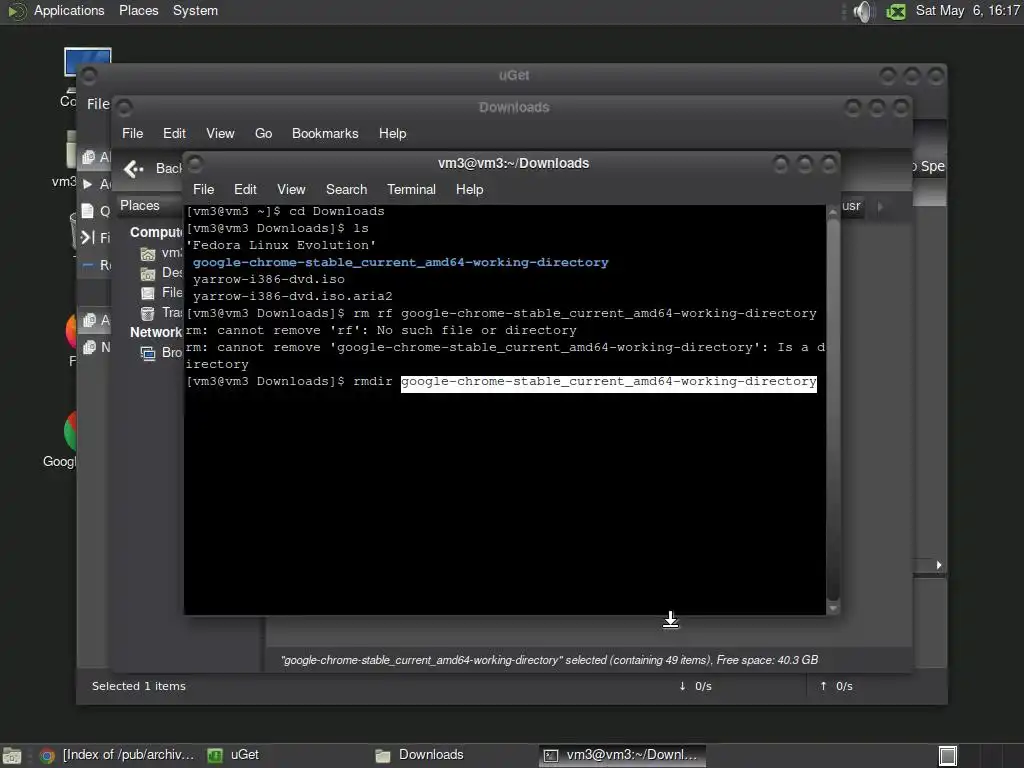Click yarrow-i386-dvd.iso text in terminal
The width and height of the screenshot is (1024, 768).
(x=268, y=280)
